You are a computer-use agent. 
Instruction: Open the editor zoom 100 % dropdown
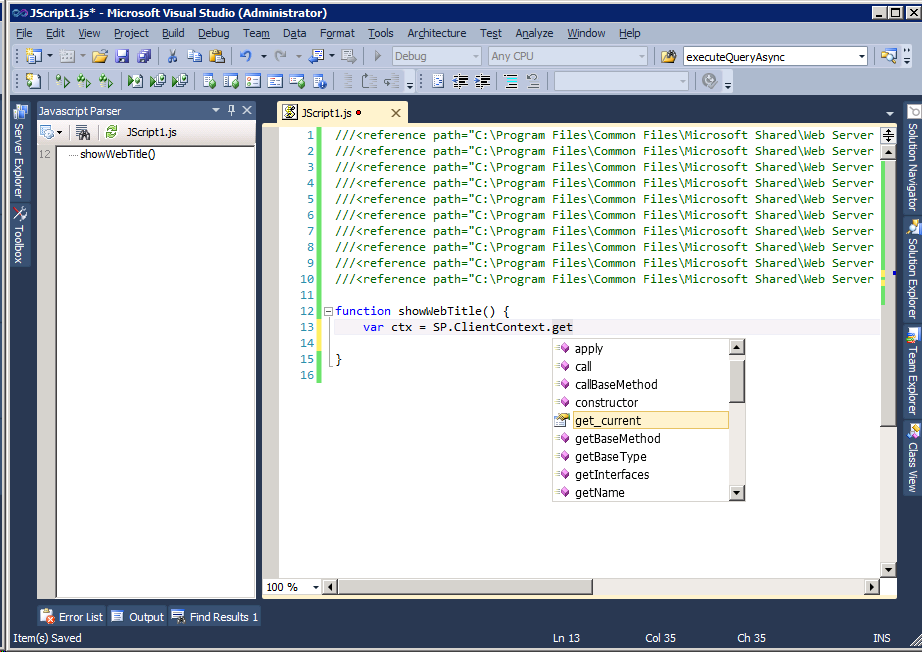[316, 587]
